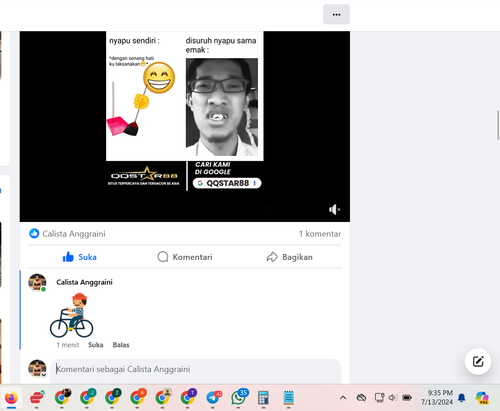Open the network tray icon
Screen dimensions: 500x411
[x=379, y=398]
